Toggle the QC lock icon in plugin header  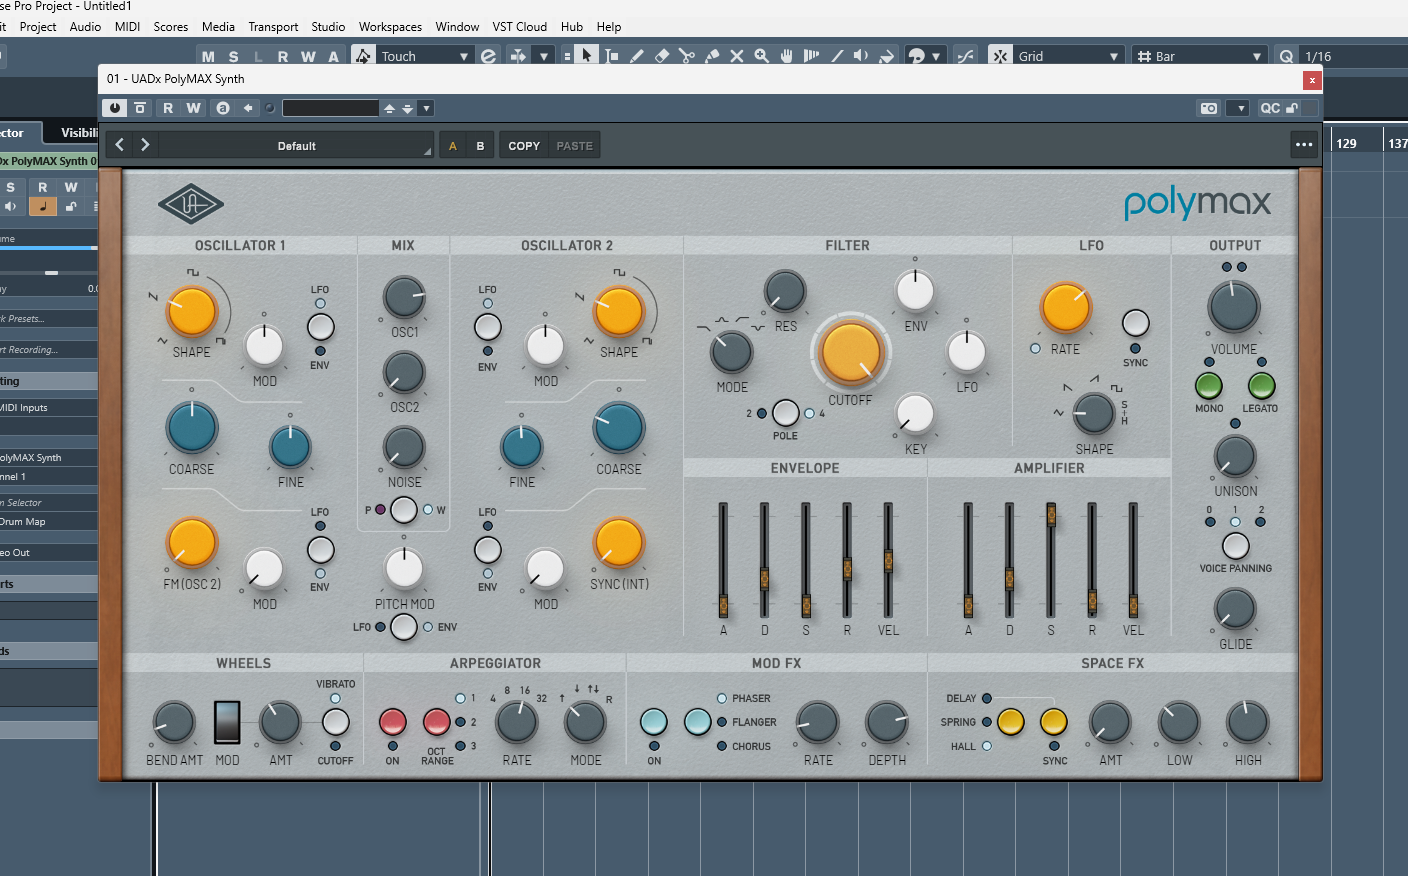tap(1292, 108)
